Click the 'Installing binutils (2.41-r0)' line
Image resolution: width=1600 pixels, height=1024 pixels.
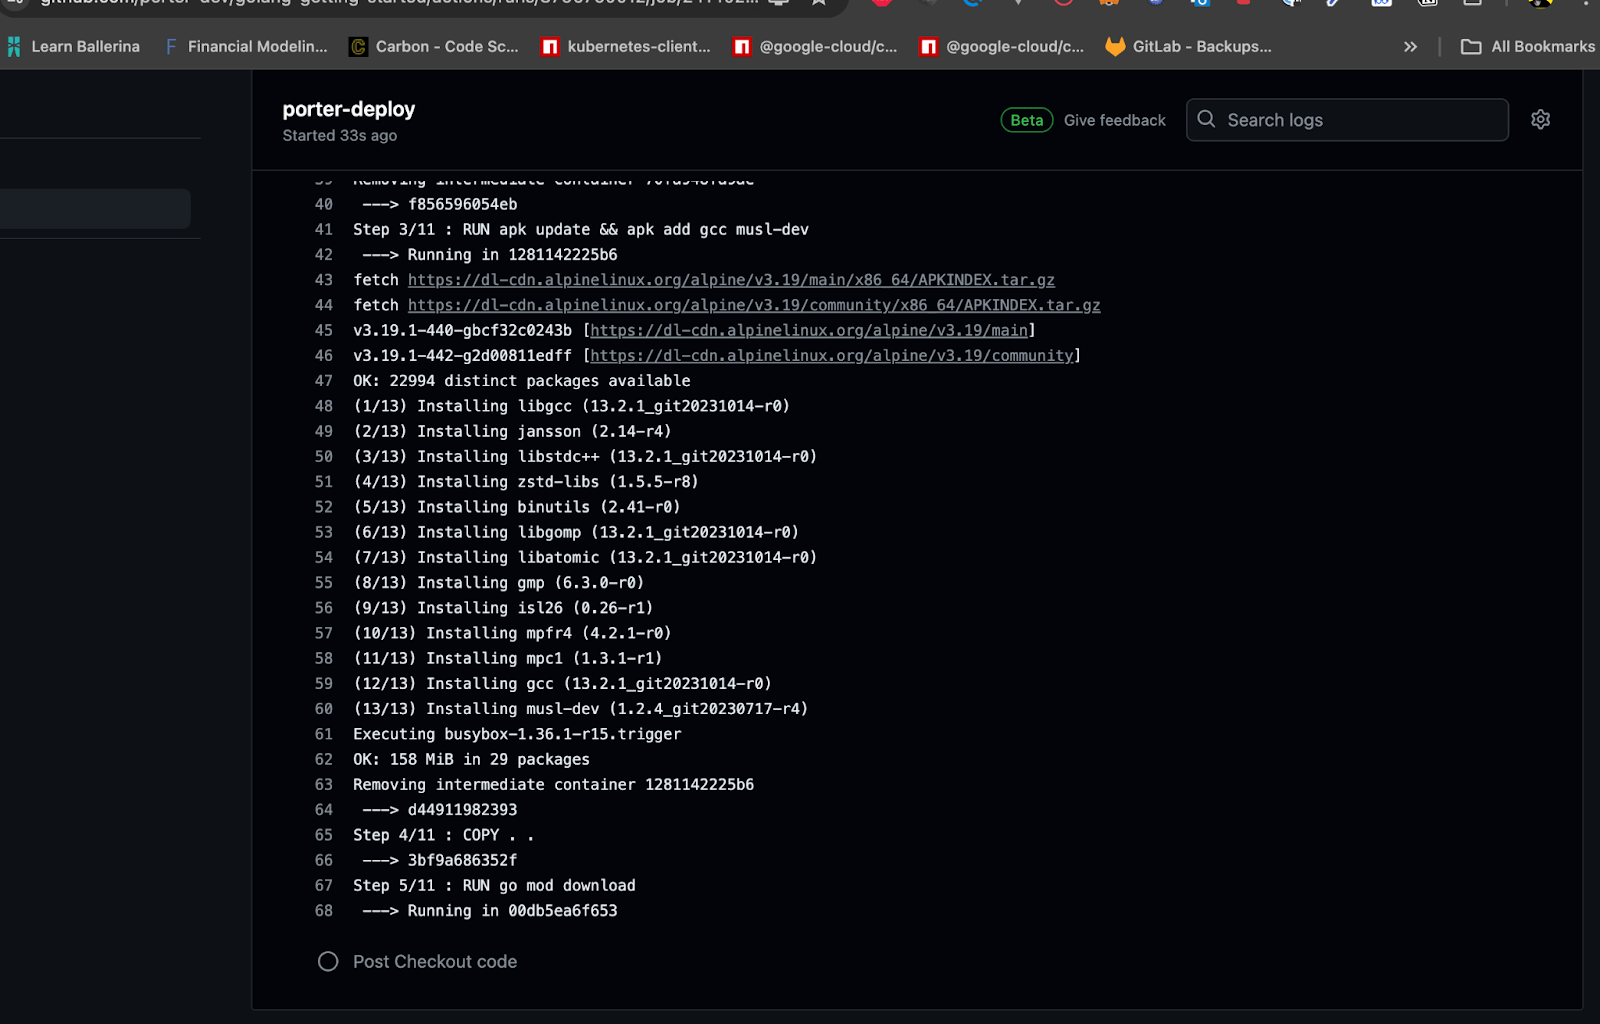pos(517,507)
